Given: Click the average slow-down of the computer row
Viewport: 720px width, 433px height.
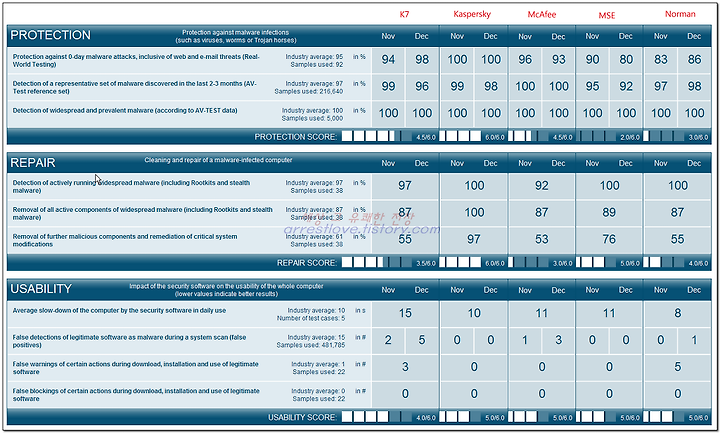Looking at the screenshot, I should pyautogui.click(x=119, y=310).
